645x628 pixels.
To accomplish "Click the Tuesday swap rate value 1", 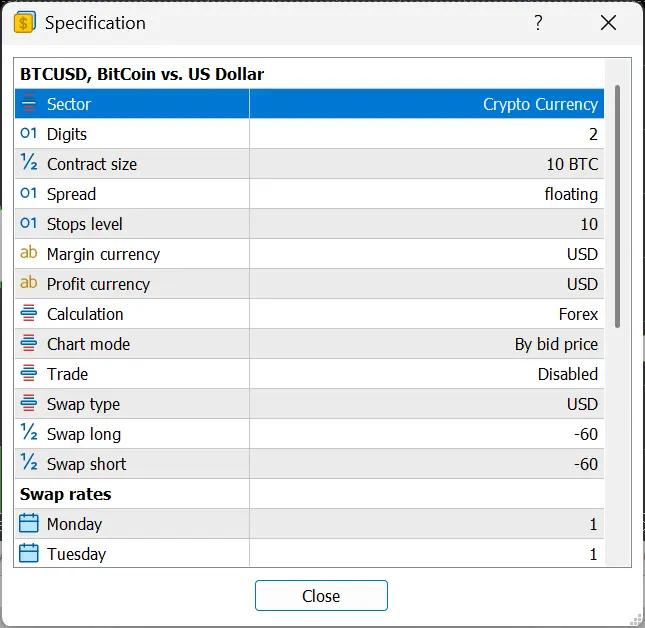I will tap(593, 555).
